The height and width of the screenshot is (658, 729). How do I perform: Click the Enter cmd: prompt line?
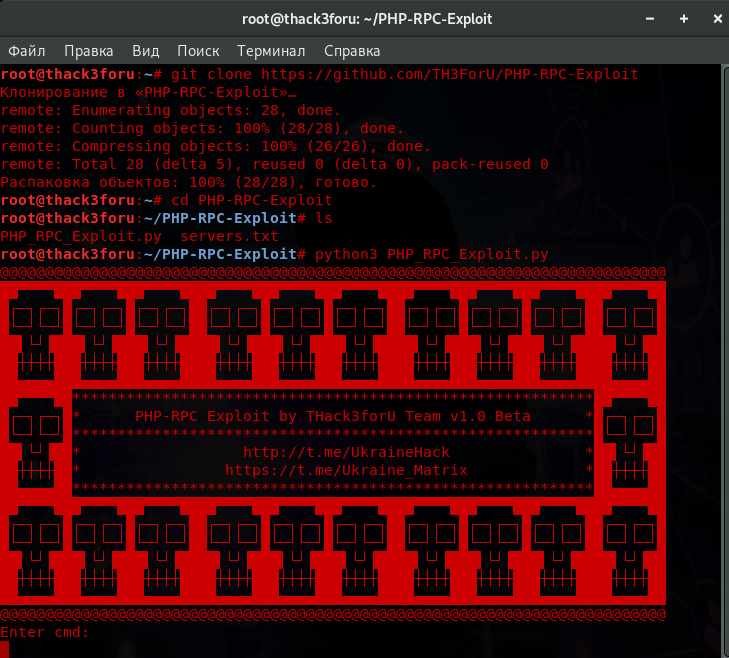(x=44, y=632)
